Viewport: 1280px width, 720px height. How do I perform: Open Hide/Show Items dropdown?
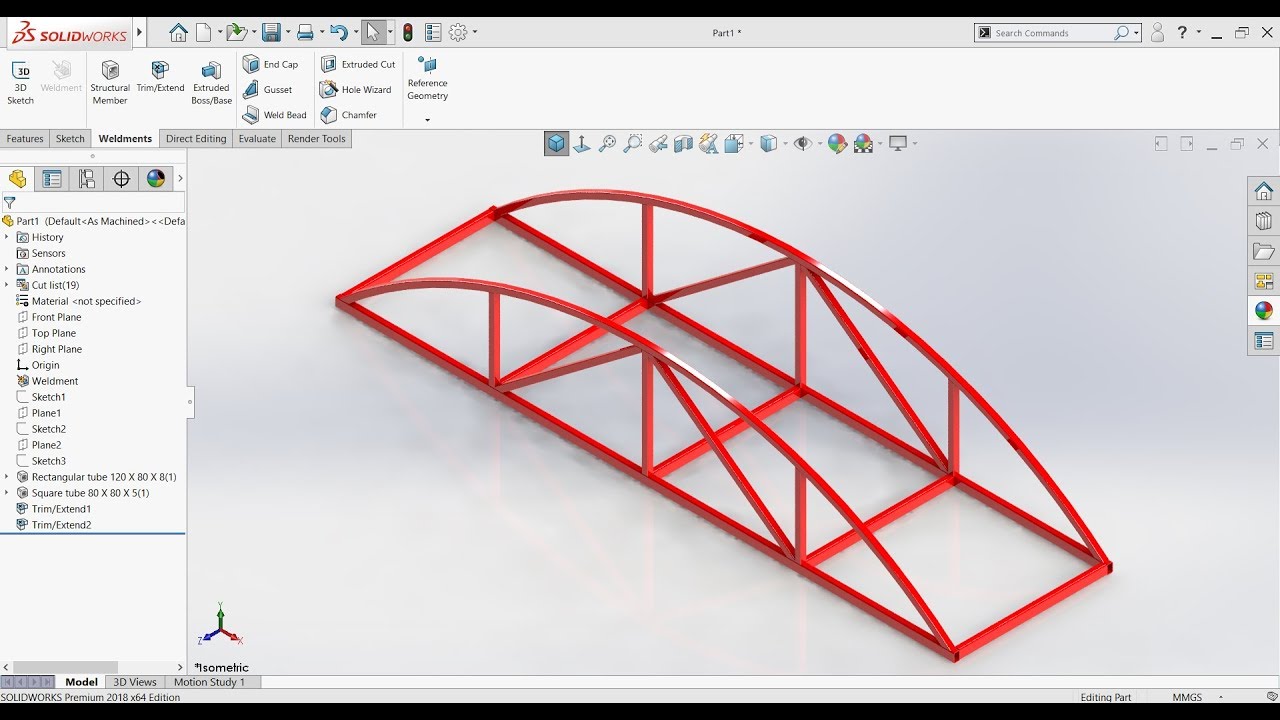pyautogui.click(x=806, y=144)
